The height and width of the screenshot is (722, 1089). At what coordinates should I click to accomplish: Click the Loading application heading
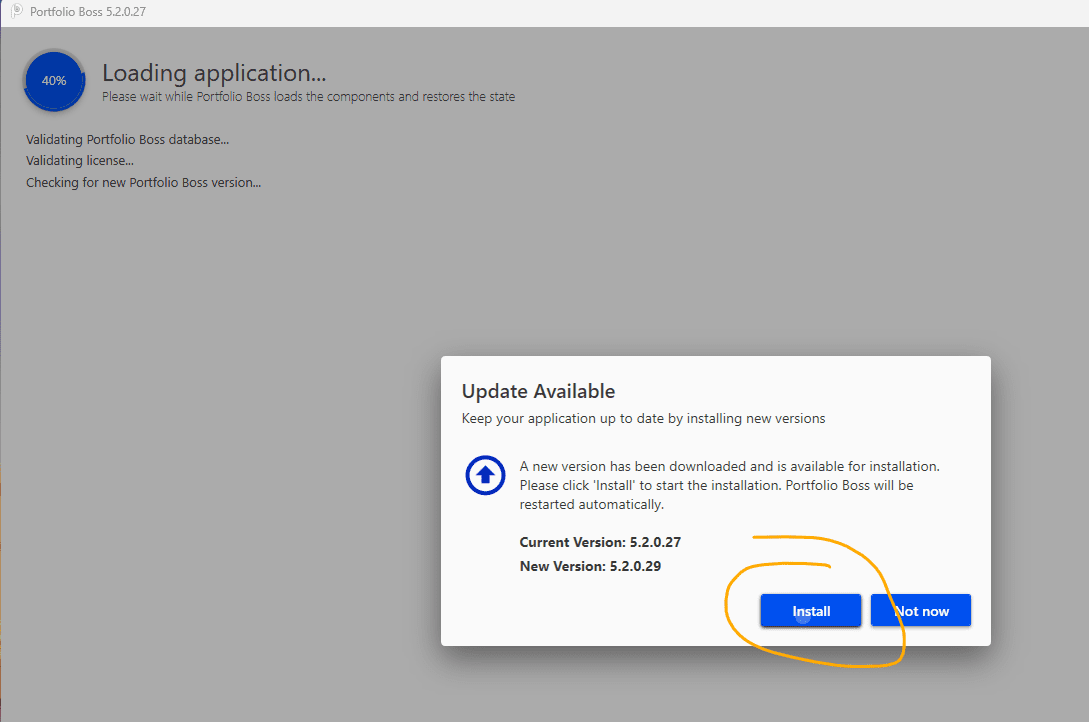(x=214, y=73)
